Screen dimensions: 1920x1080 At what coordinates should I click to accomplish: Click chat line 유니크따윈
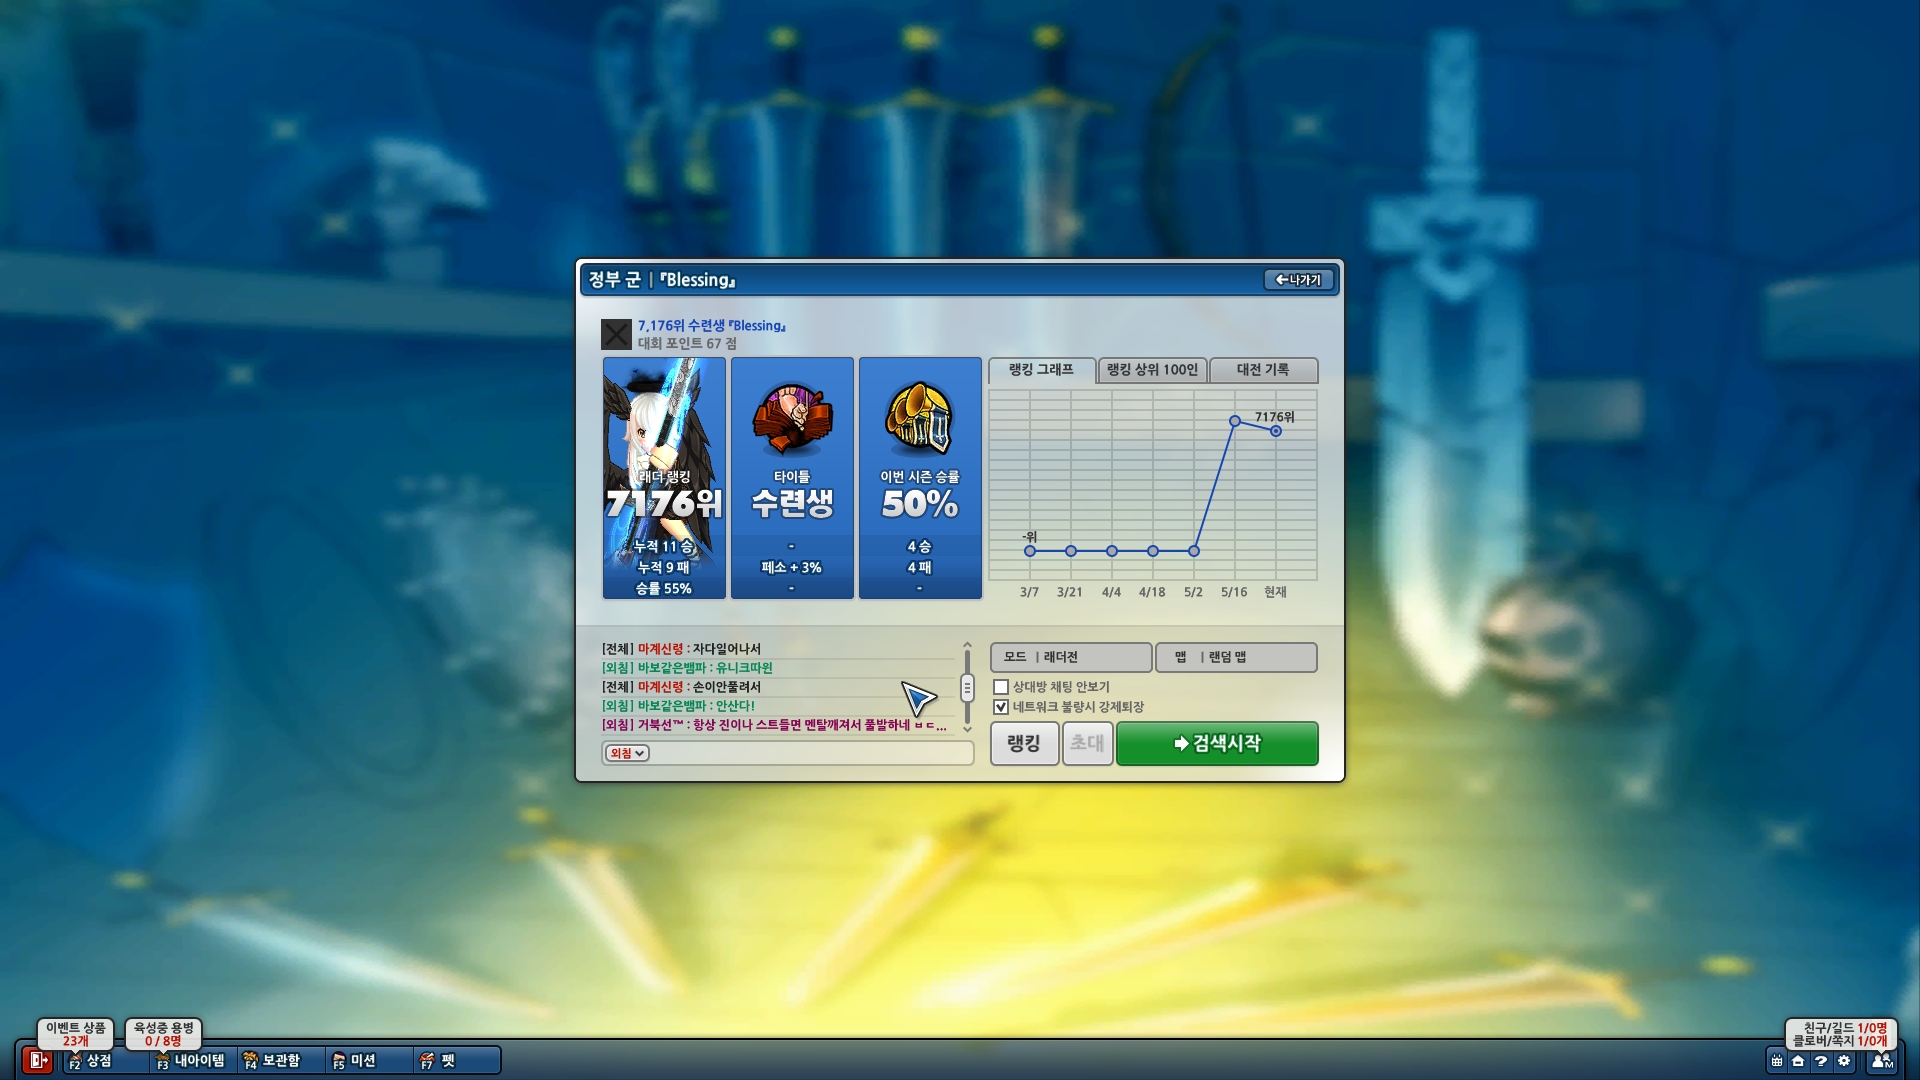click(687, 668)
